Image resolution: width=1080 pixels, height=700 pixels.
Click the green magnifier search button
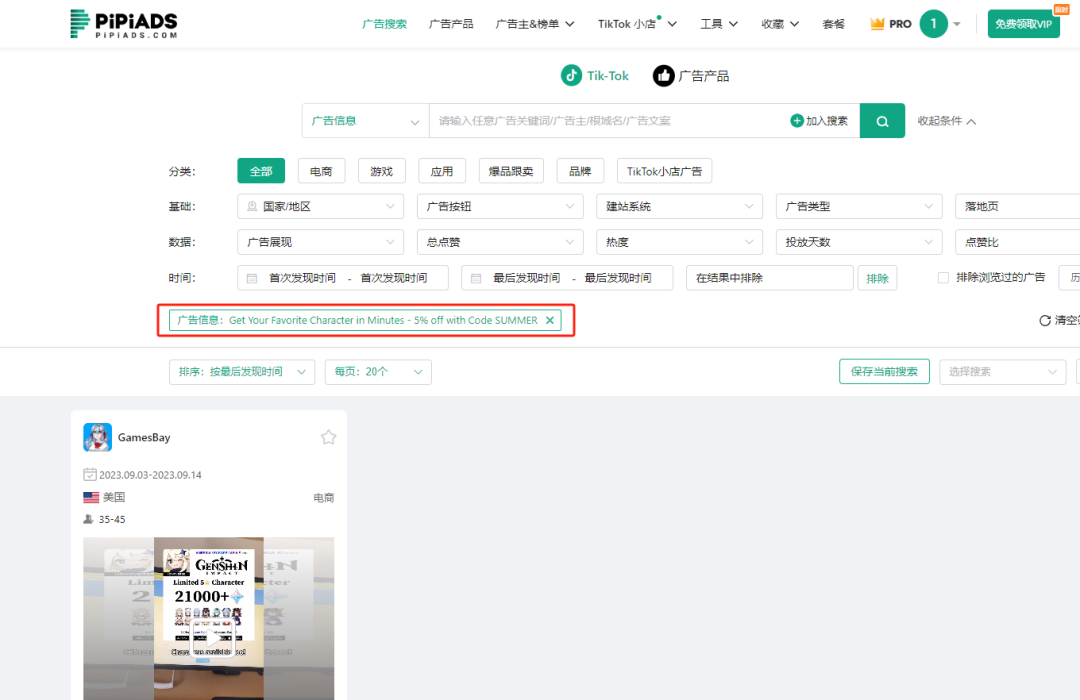[x=881, y=120]
